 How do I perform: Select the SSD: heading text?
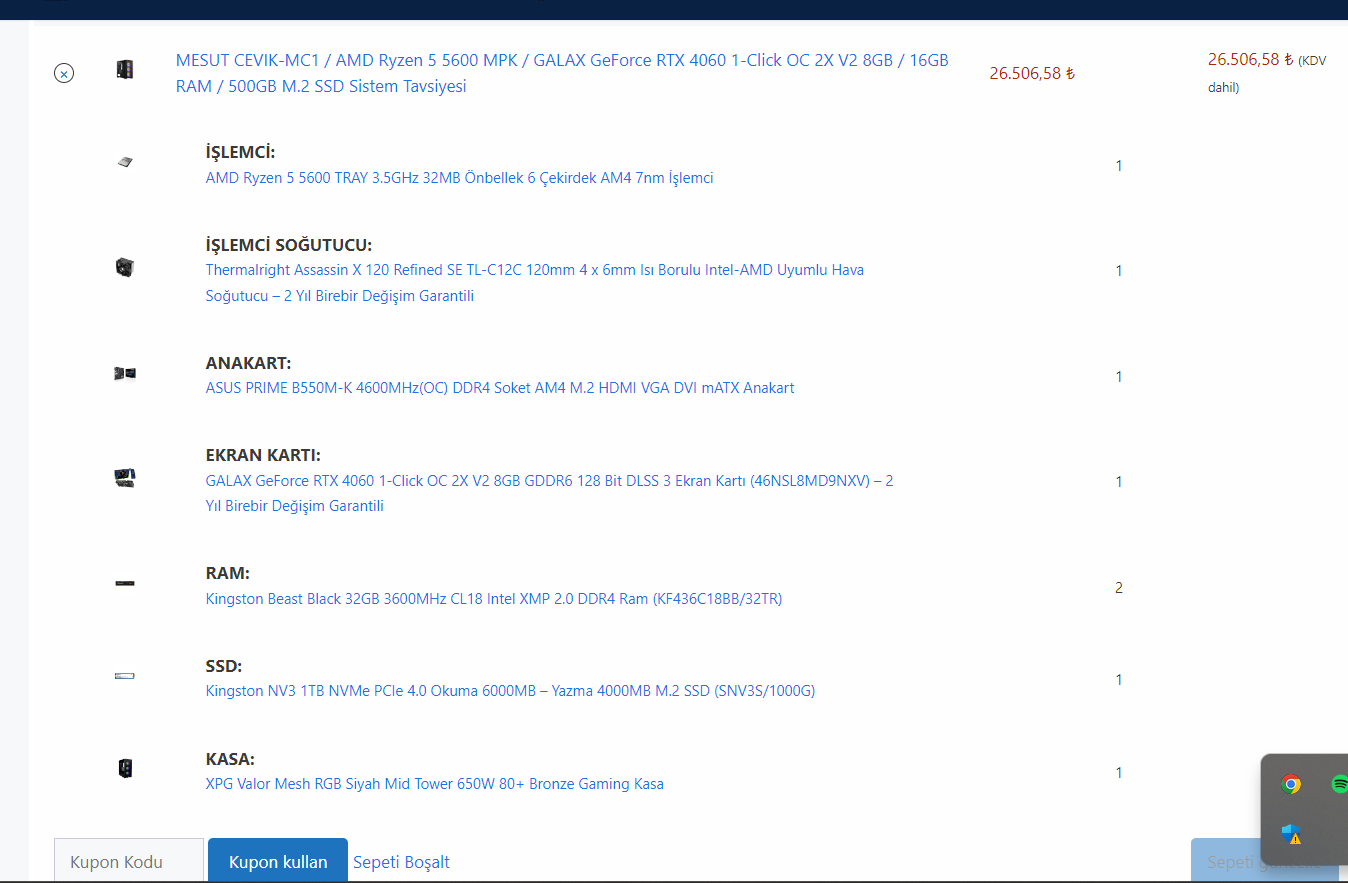pos(224,666)
